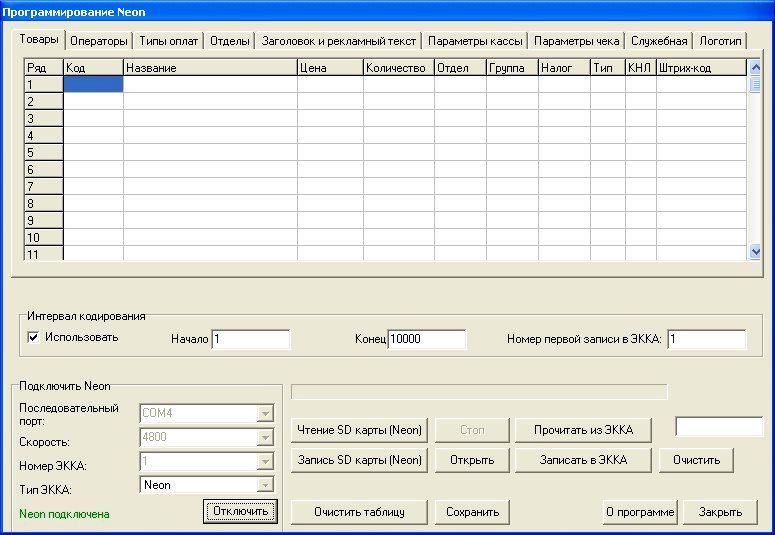The image size is (775, 535).
Task: Click Чтение SD карты (Neon) button
Action: 359,430
